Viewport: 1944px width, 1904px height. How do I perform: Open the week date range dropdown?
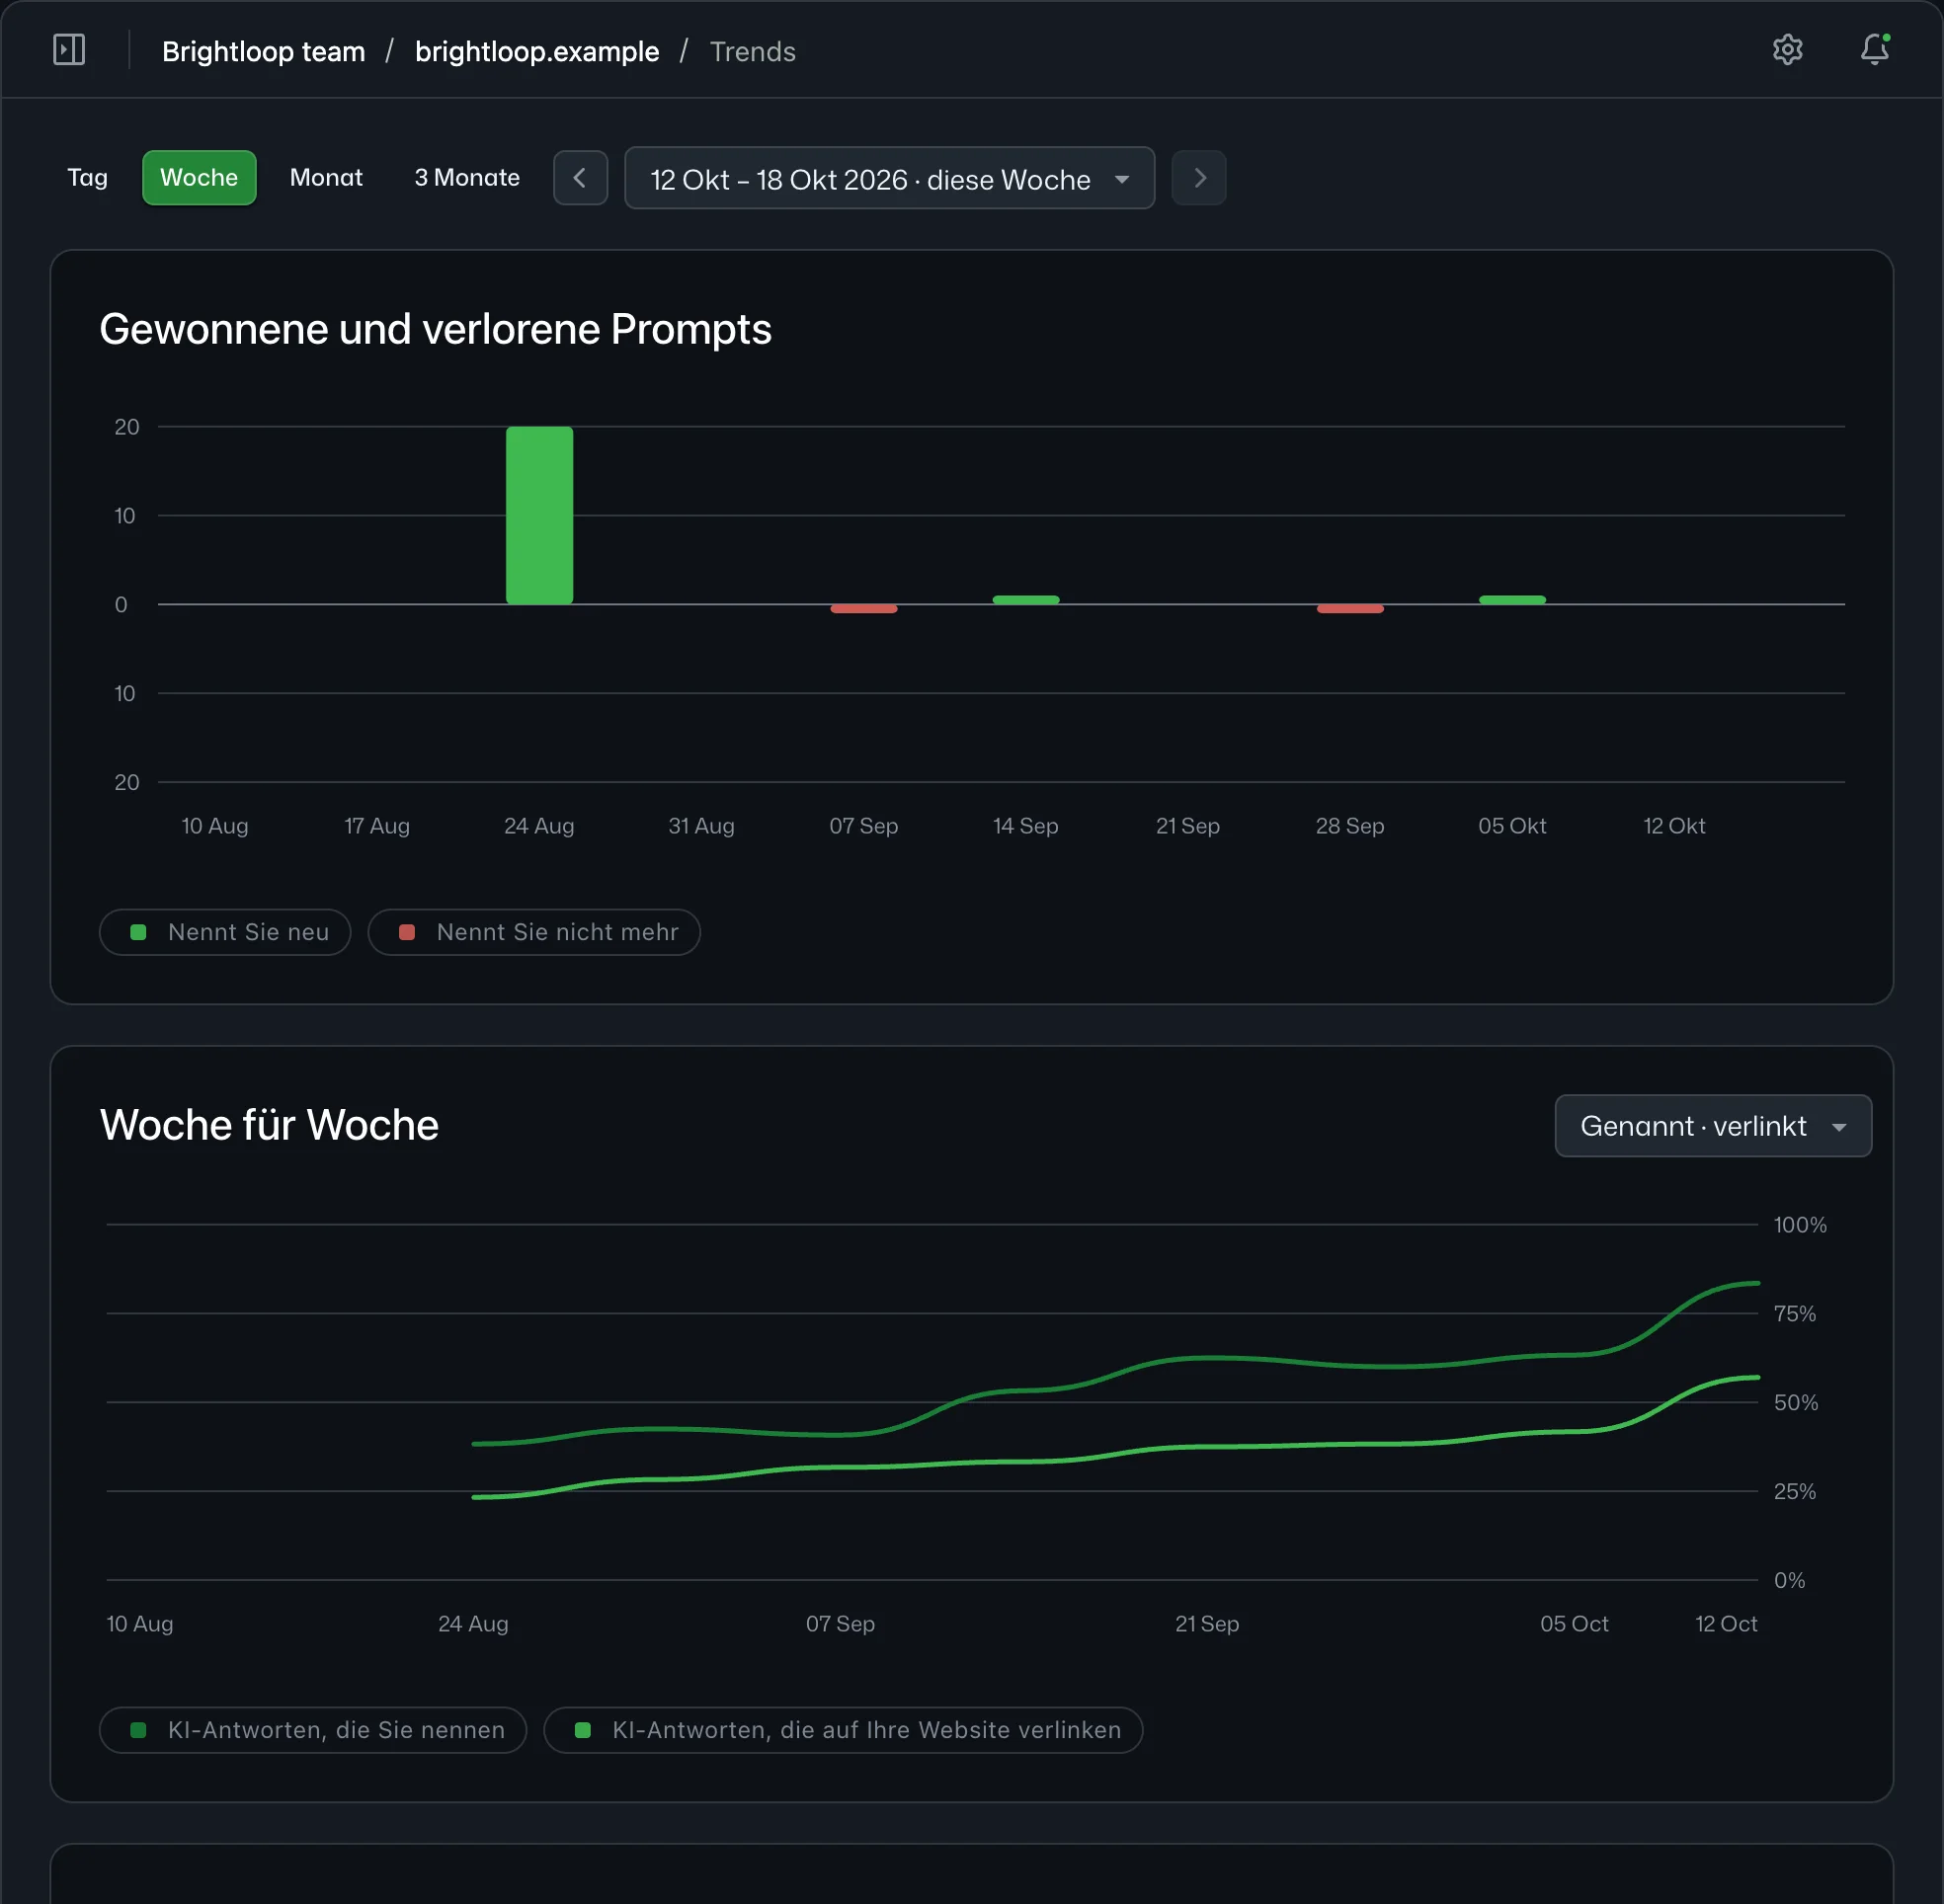coord(889,178)
